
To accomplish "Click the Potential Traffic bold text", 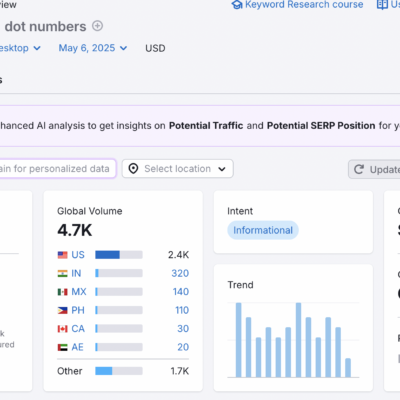I will 206,126.
